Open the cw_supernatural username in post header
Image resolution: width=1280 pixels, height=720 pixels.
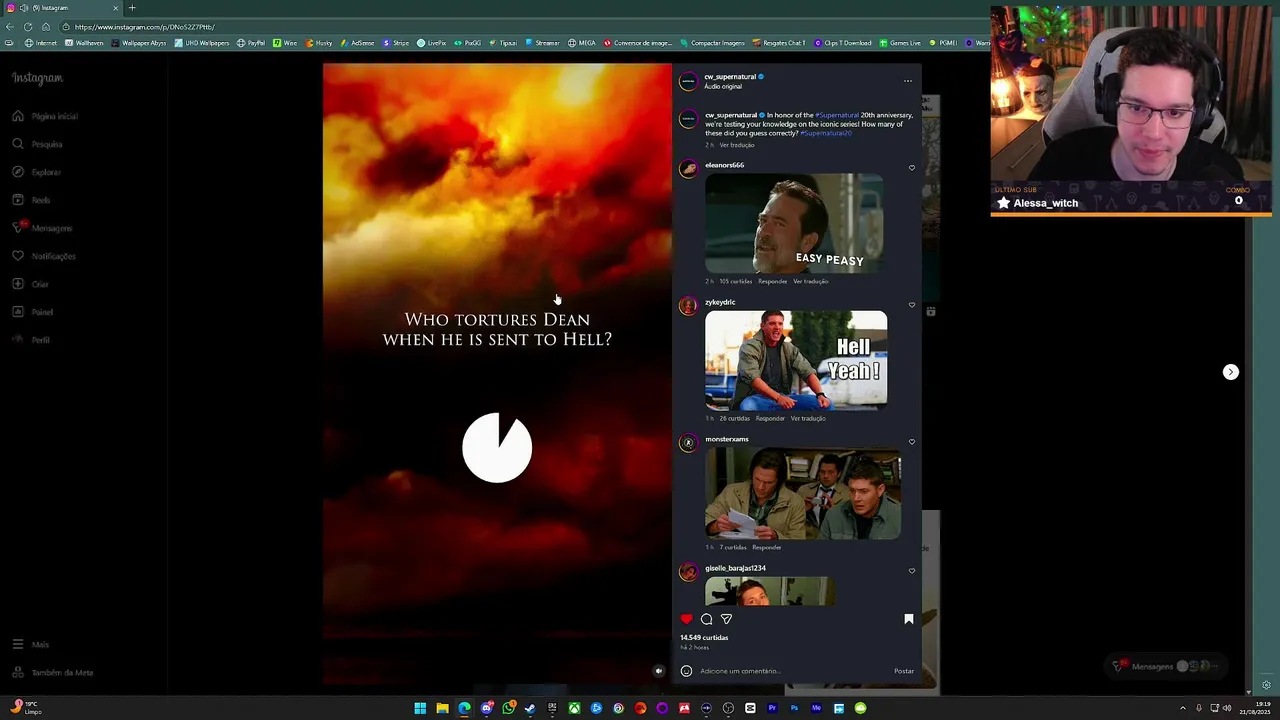point(730,77)
